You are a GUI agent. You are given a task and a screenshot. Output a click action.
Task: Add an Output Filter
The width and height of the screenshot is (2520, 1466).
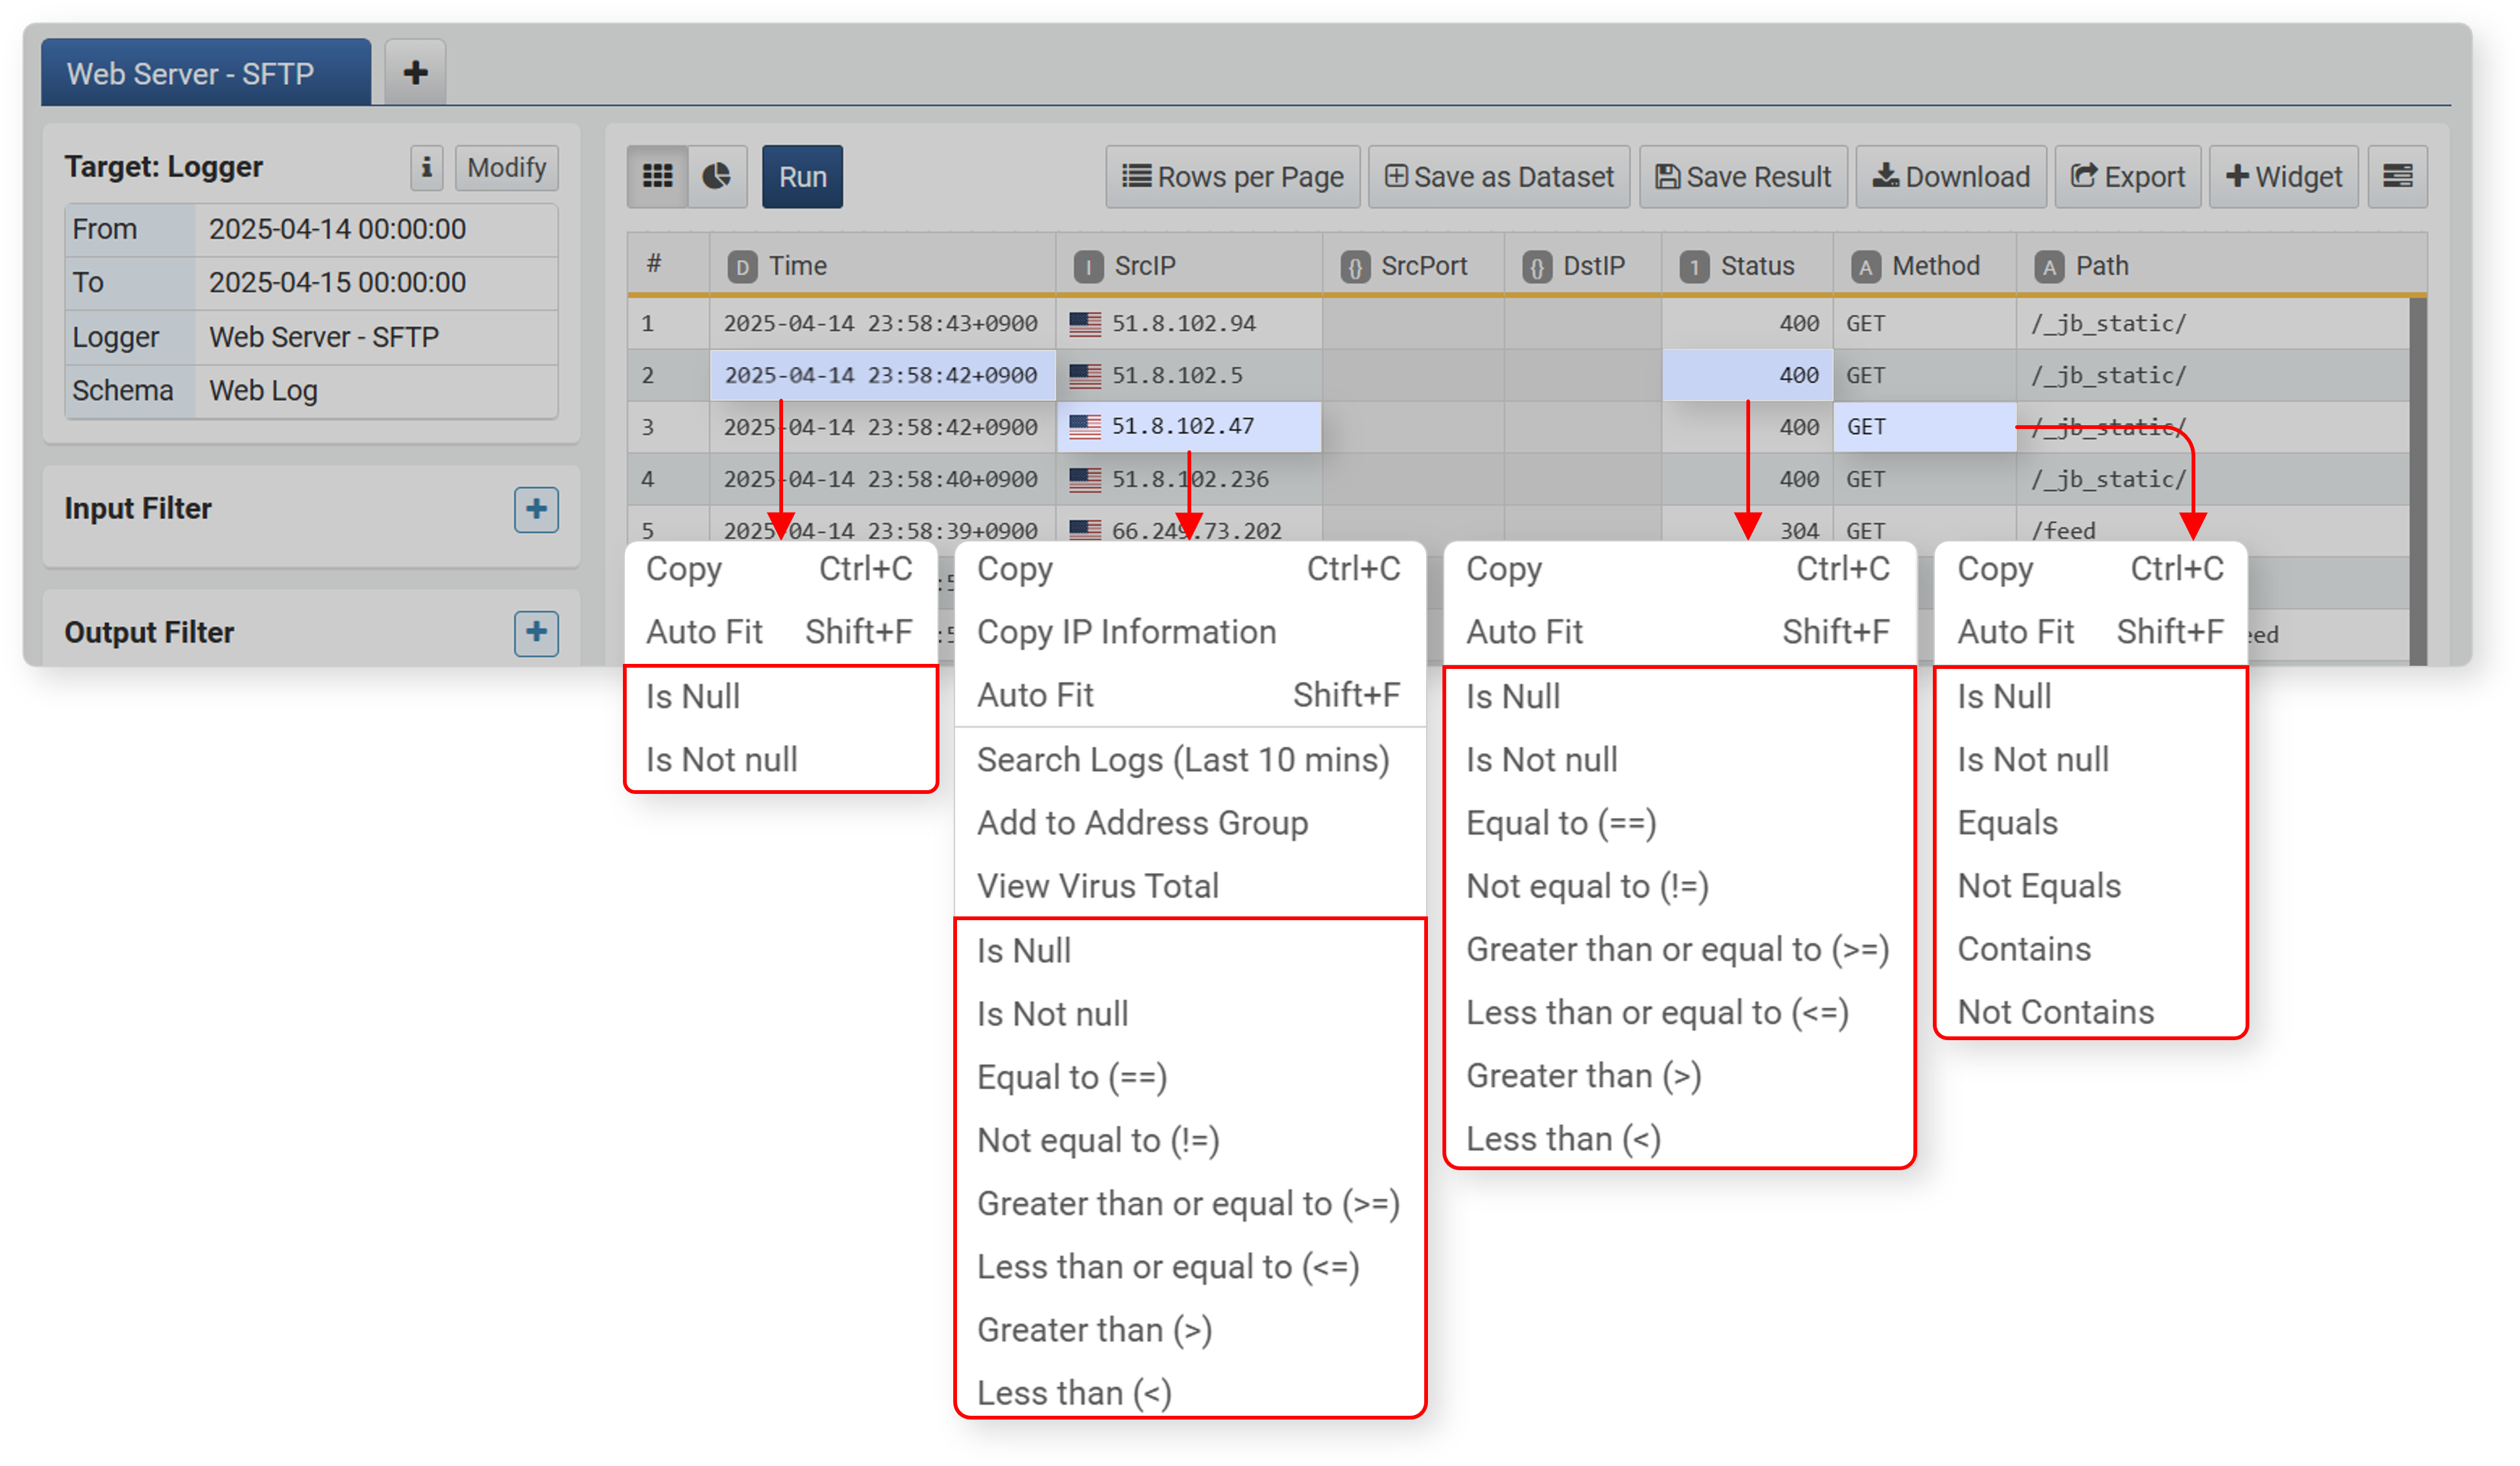coord(536,633)
